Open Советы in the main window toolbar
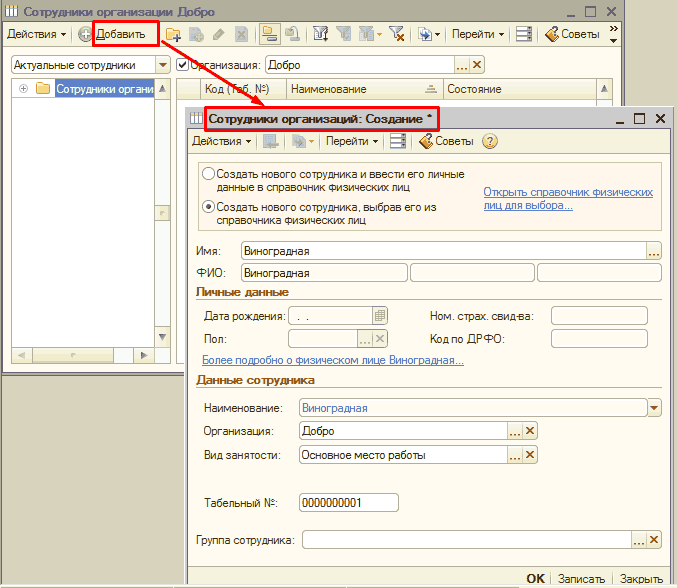The width and height of the screenshot is (677, 588). coord(573,34)
